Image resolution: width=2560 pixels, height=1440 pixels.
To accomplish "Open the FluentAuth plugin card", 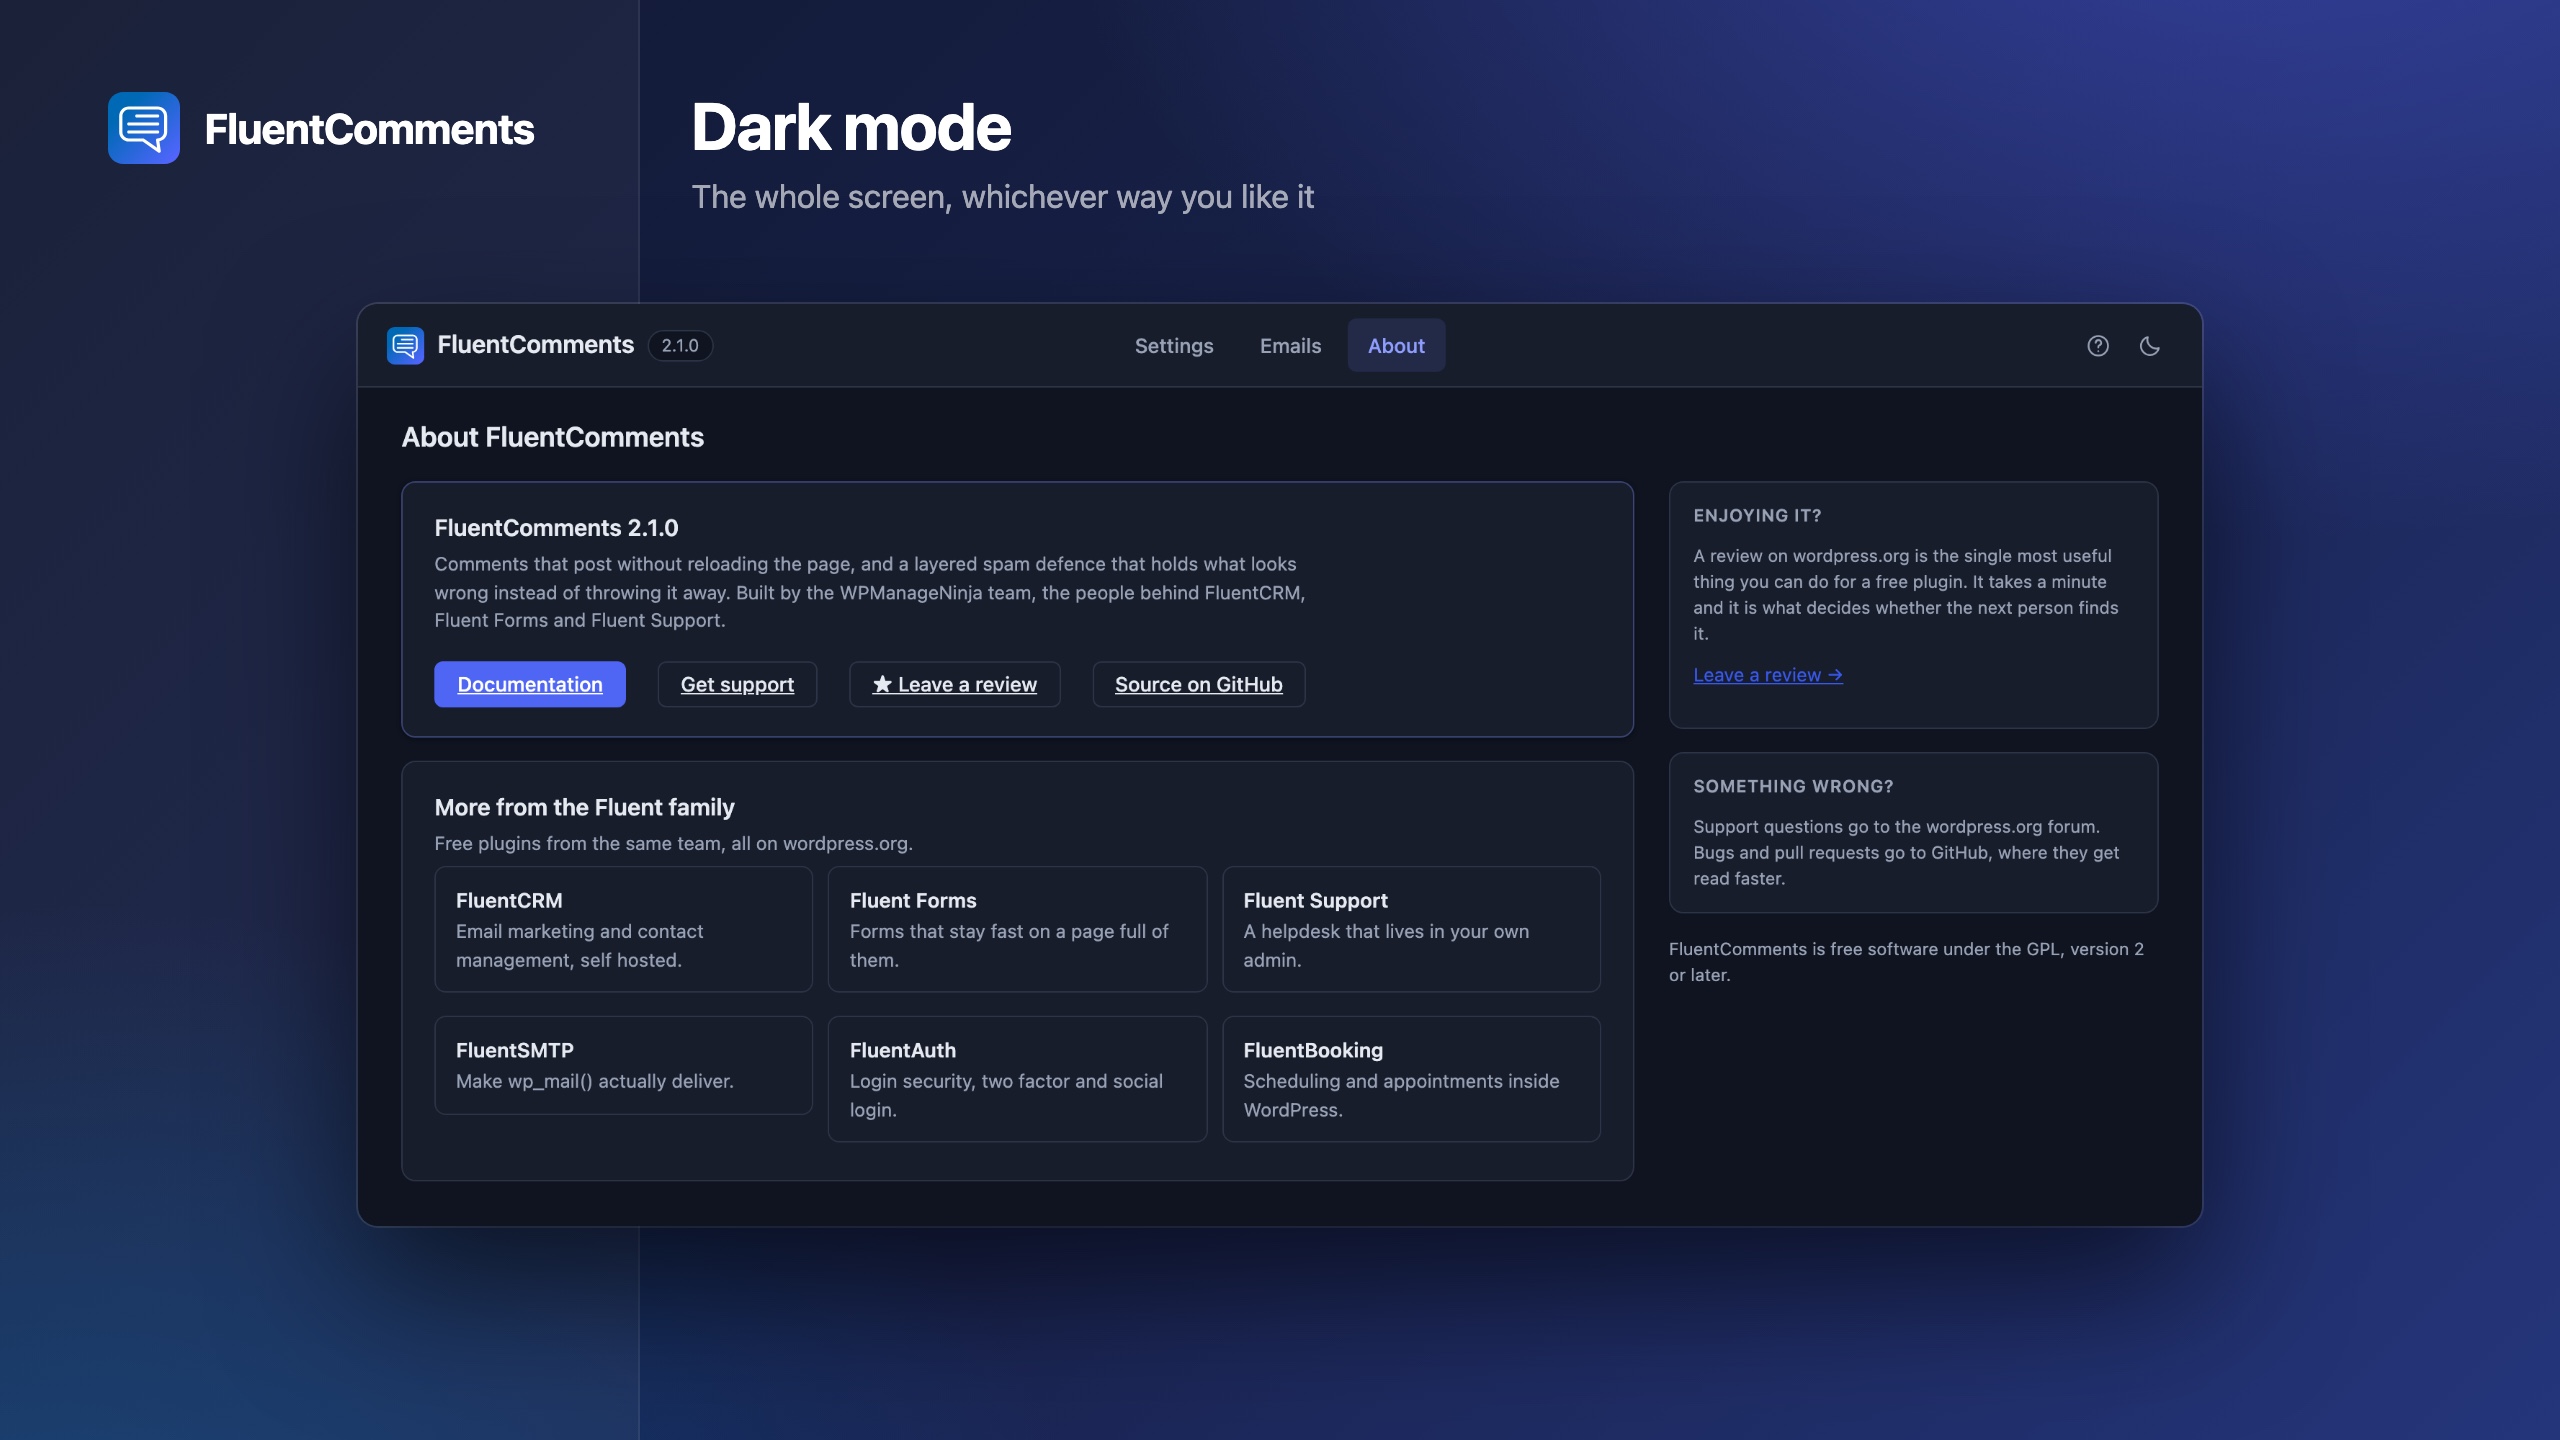I will [1017, 1079].
